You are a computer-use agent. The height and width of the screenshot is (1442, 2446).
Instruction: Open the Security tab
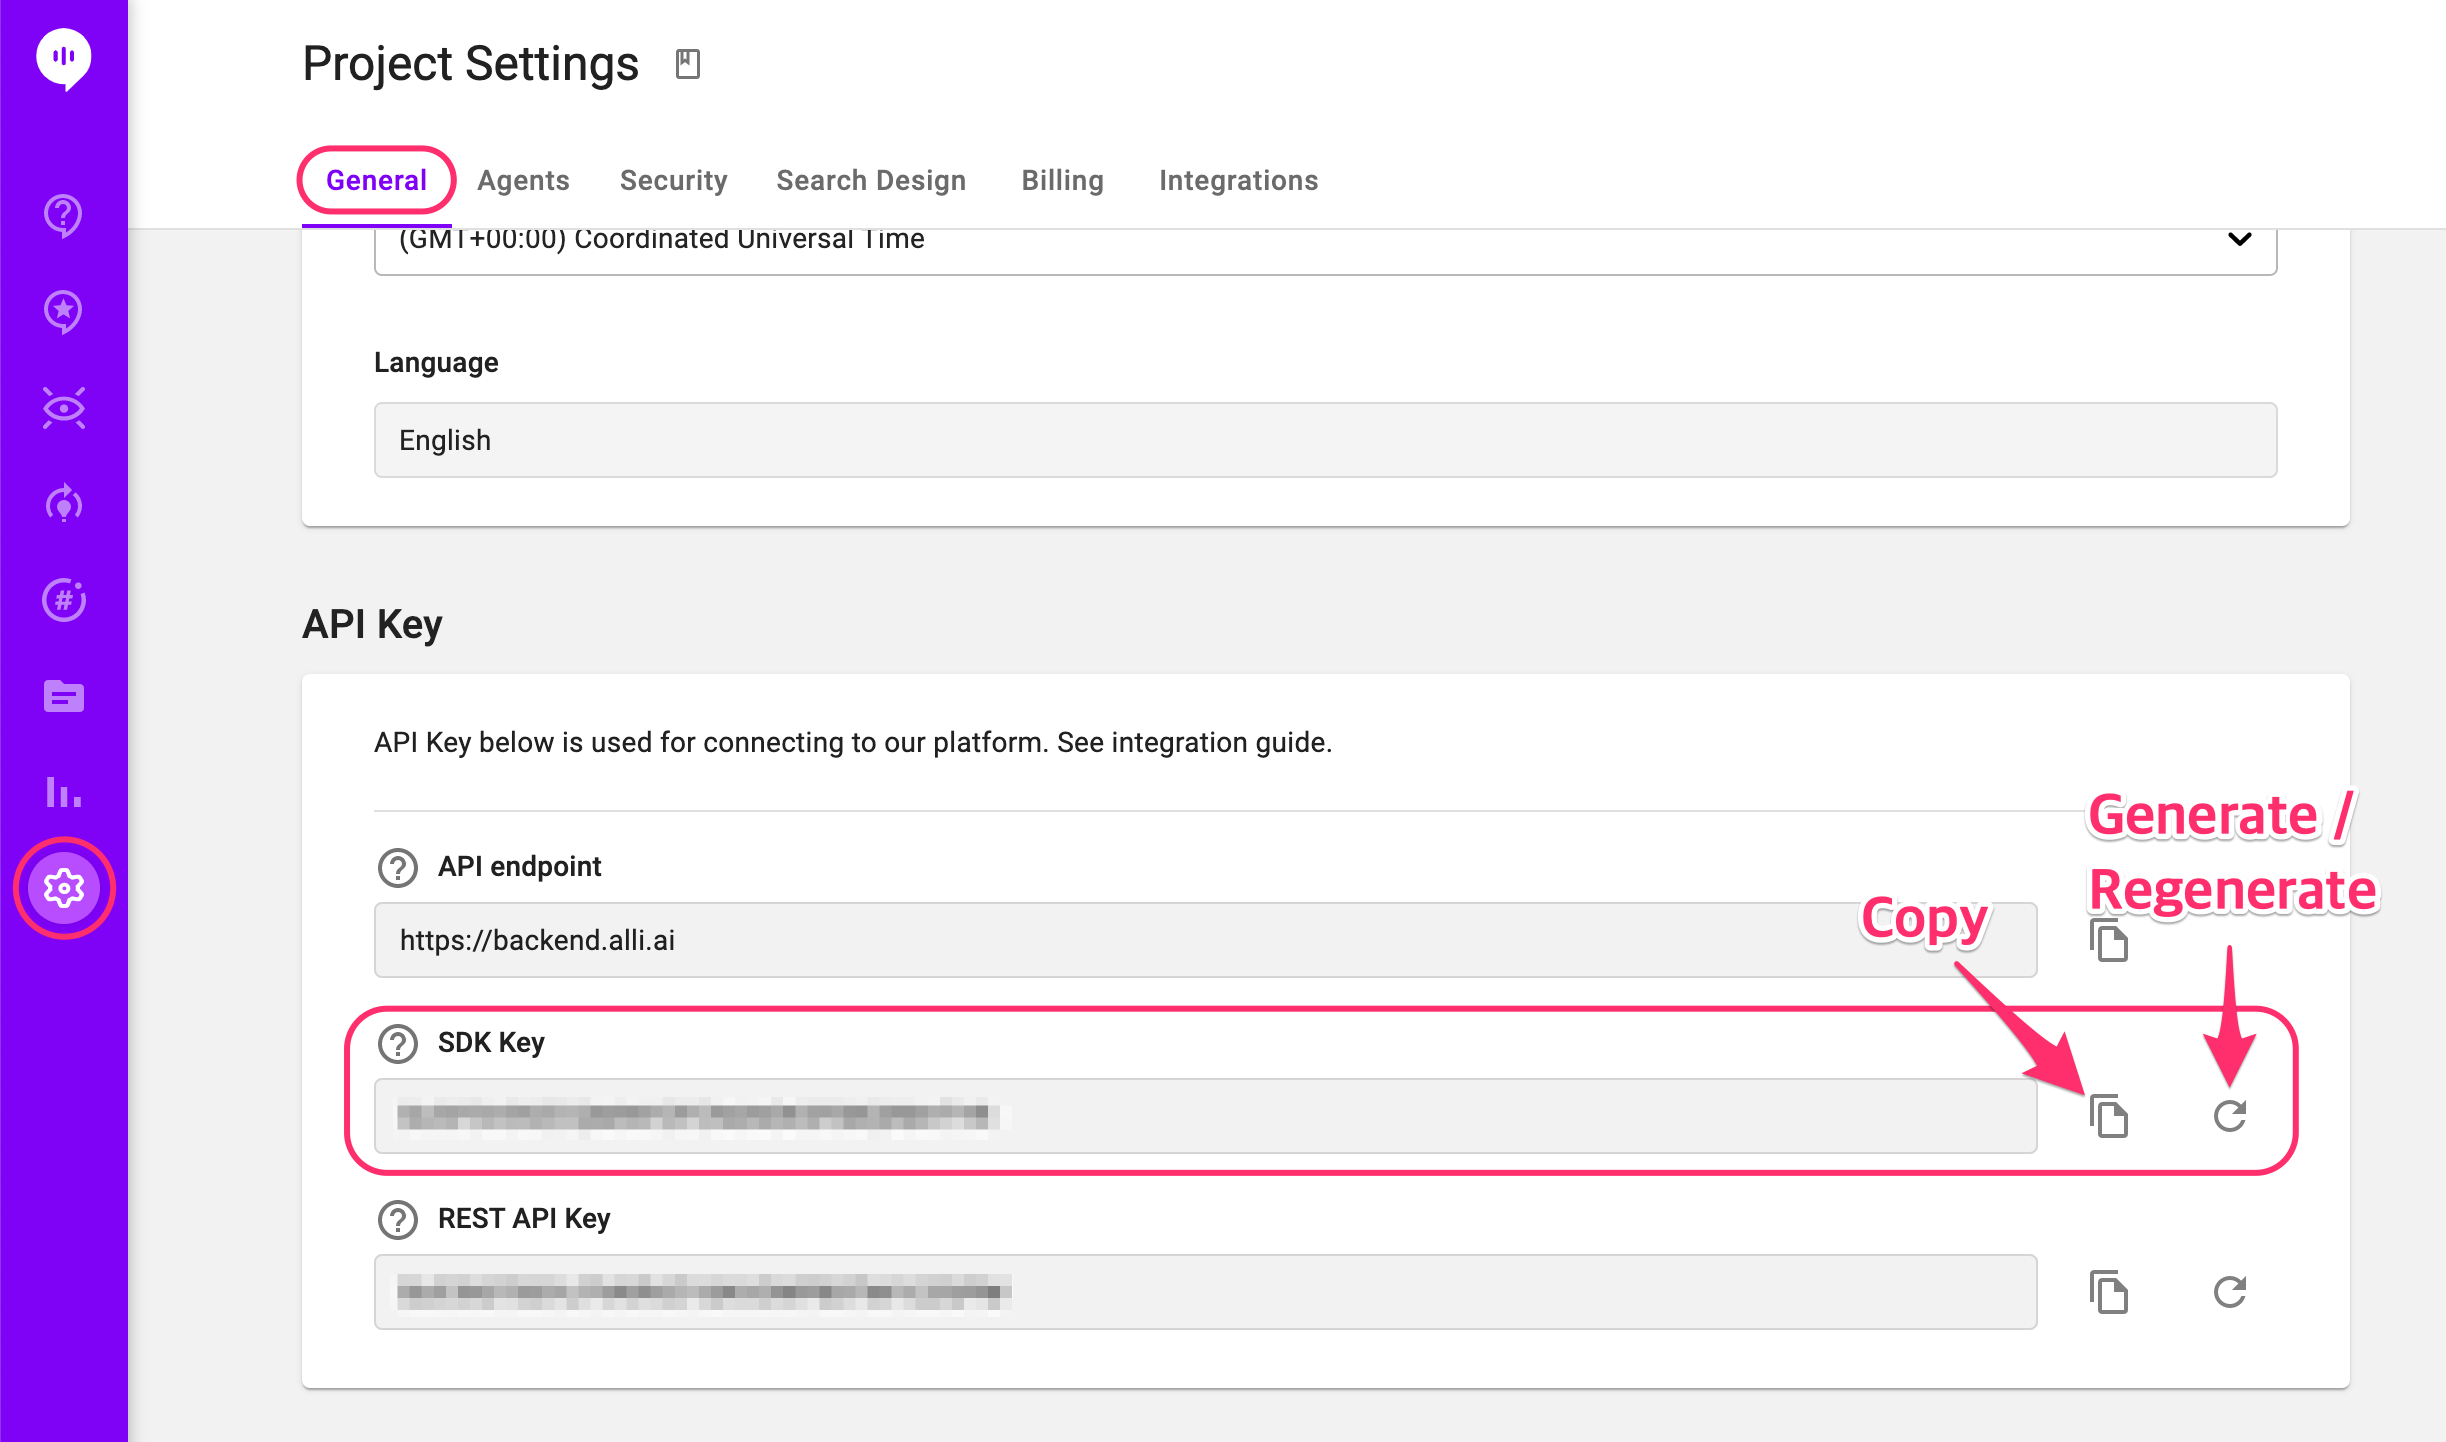click(x=673, y=180)
